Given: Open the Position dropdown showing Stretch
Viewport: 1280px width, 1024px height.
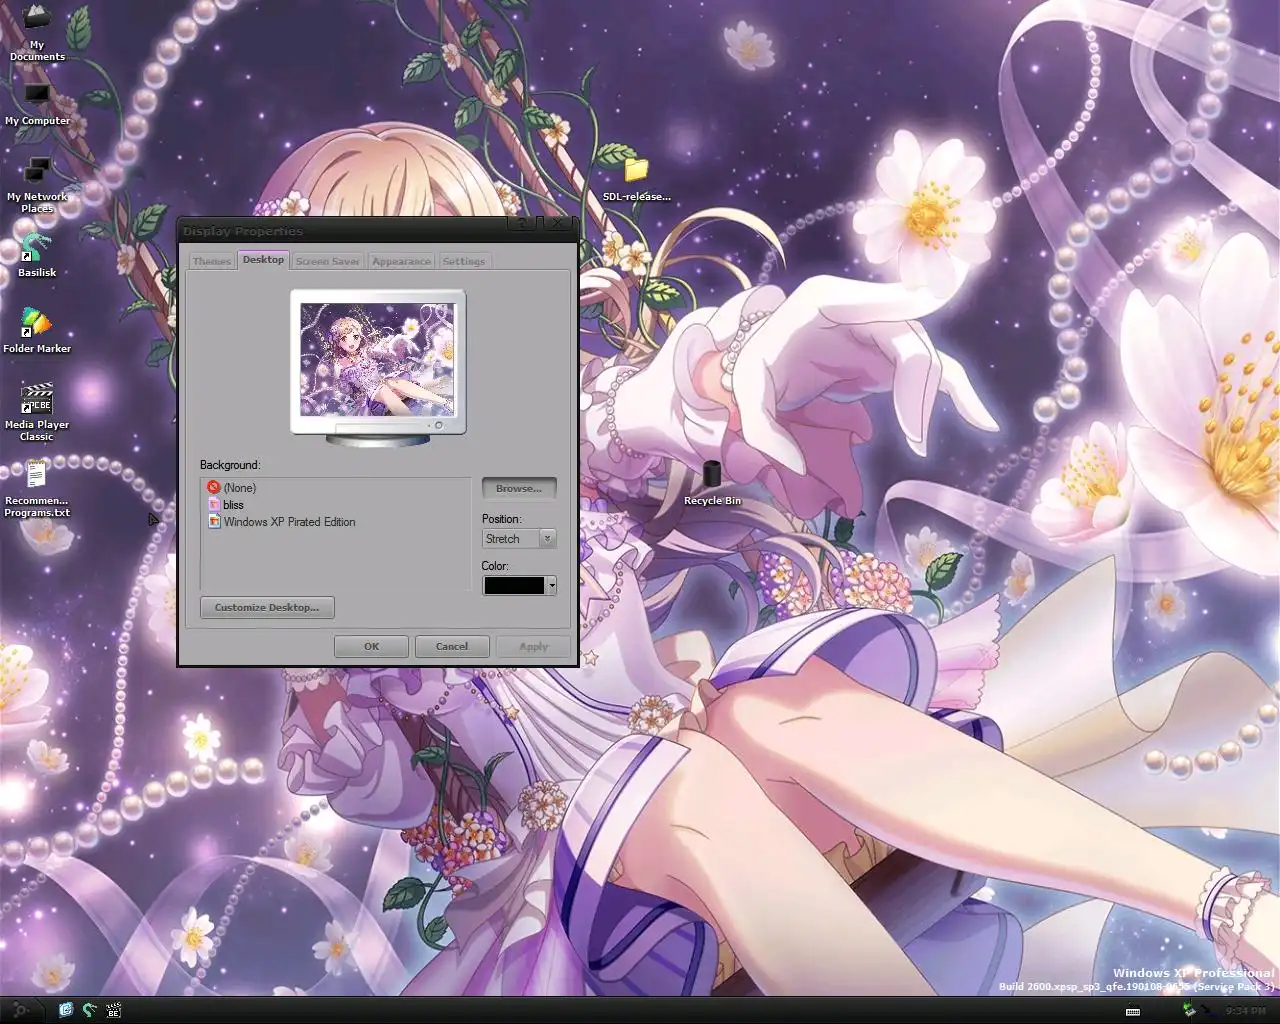Looking at the screenshot, I should [x=519, y=538].
